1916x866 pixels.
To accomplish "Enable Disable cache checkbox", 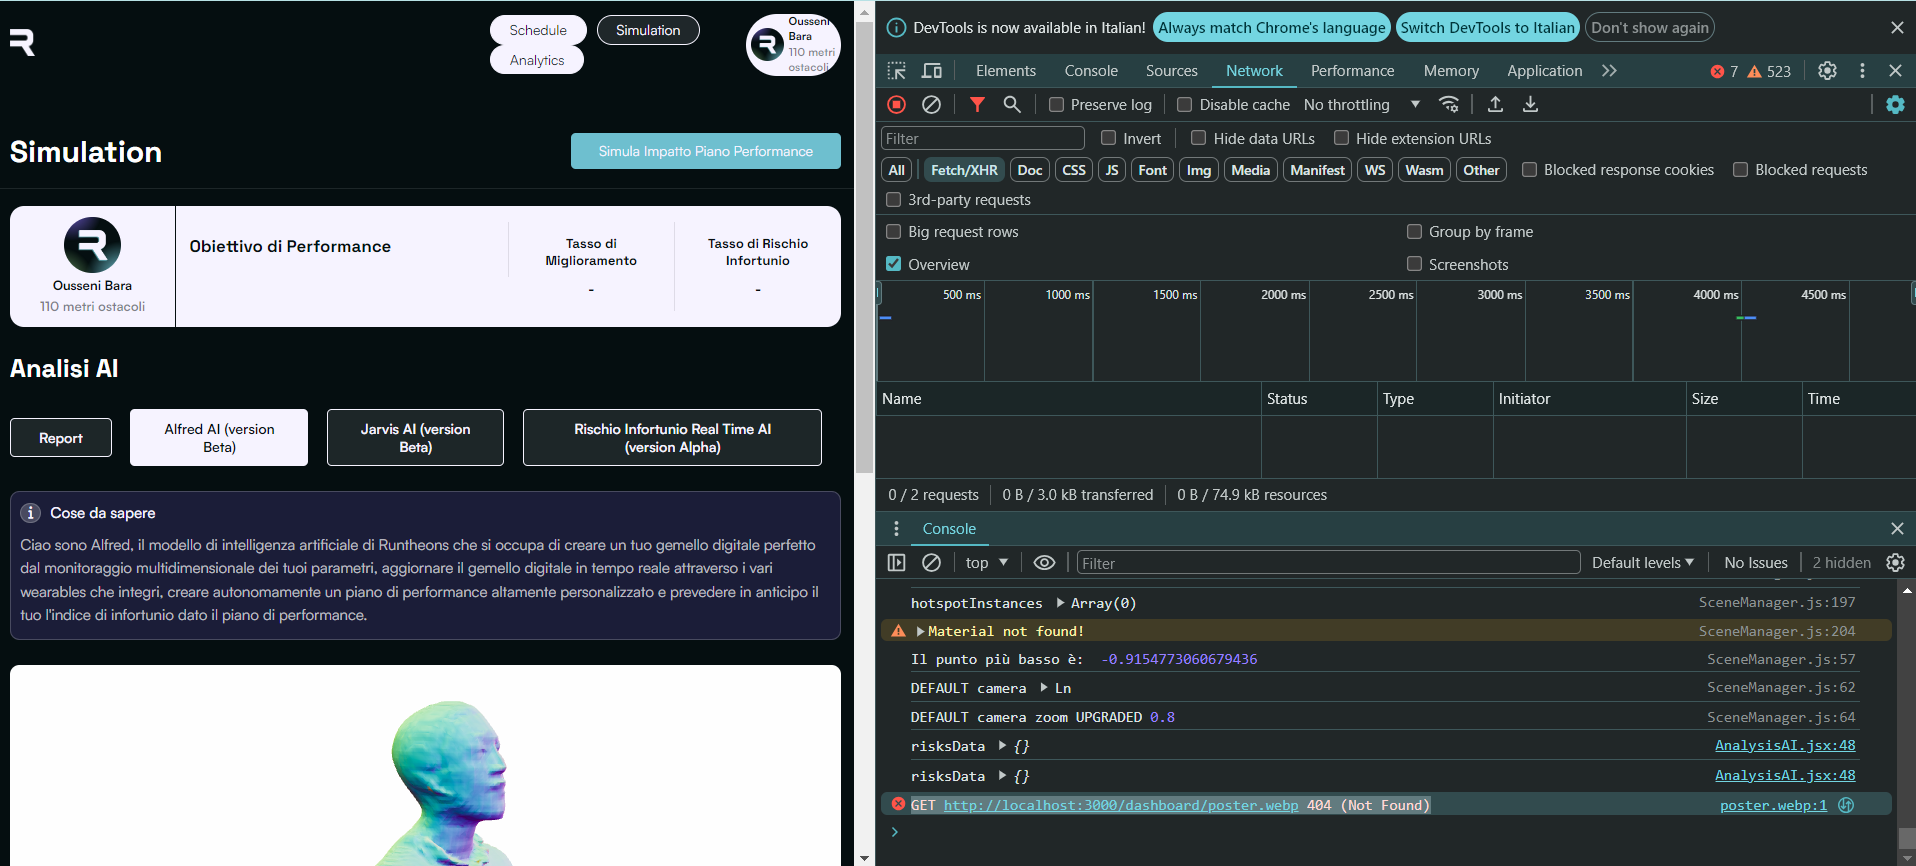I will pos(1185,104).
